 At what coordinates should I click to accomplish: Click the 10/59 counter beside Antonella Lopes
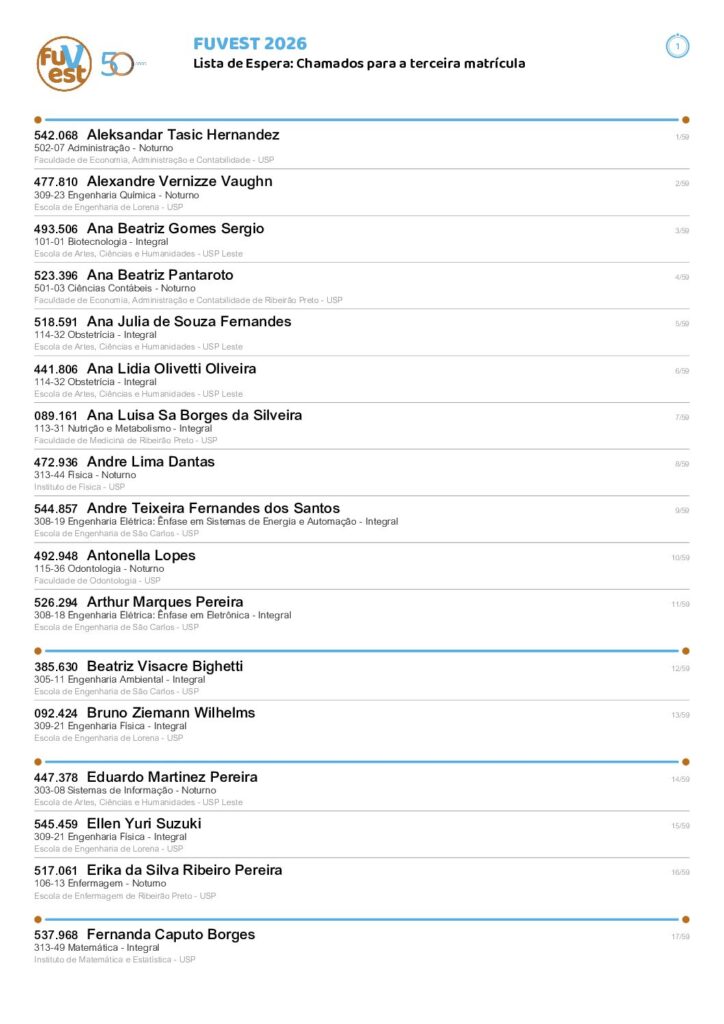tap(680, 558)
